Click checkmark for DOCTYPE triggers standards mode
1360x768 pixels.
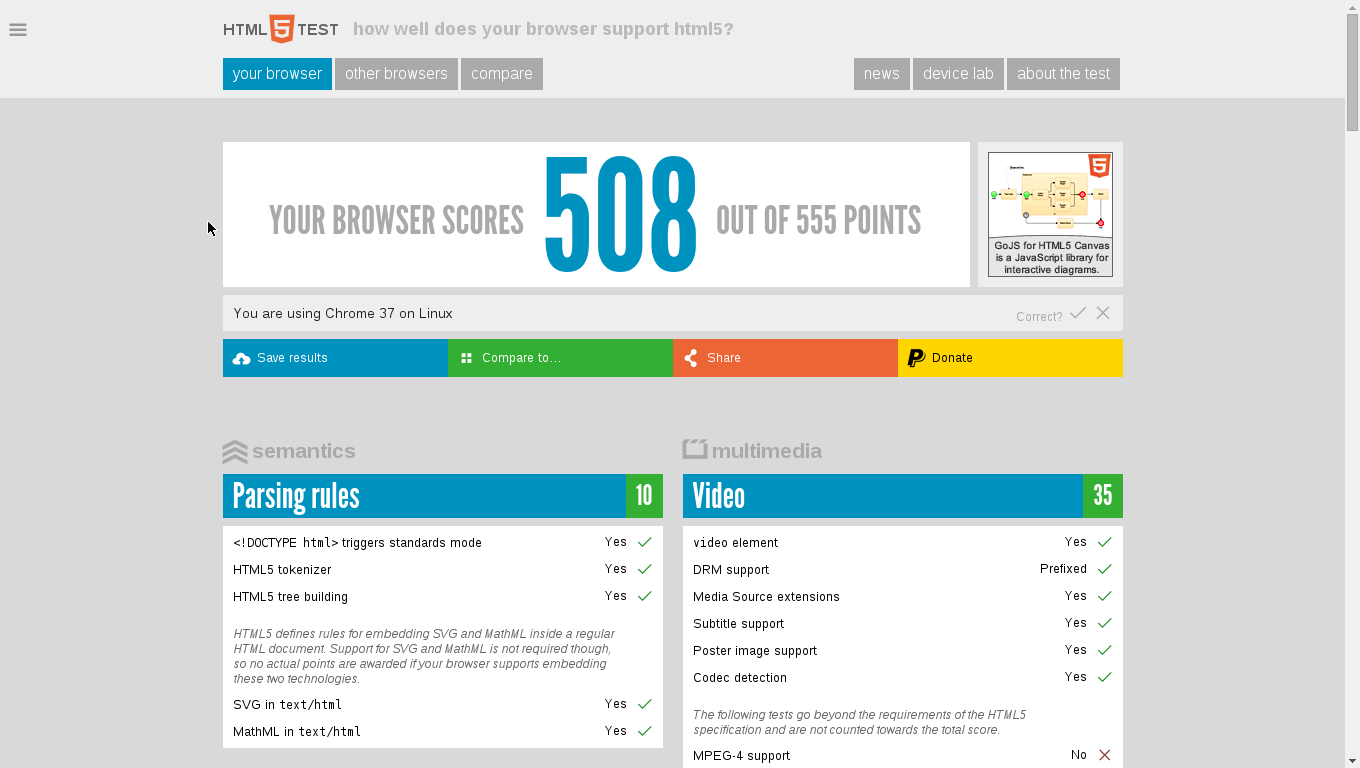tap(645, 542)
